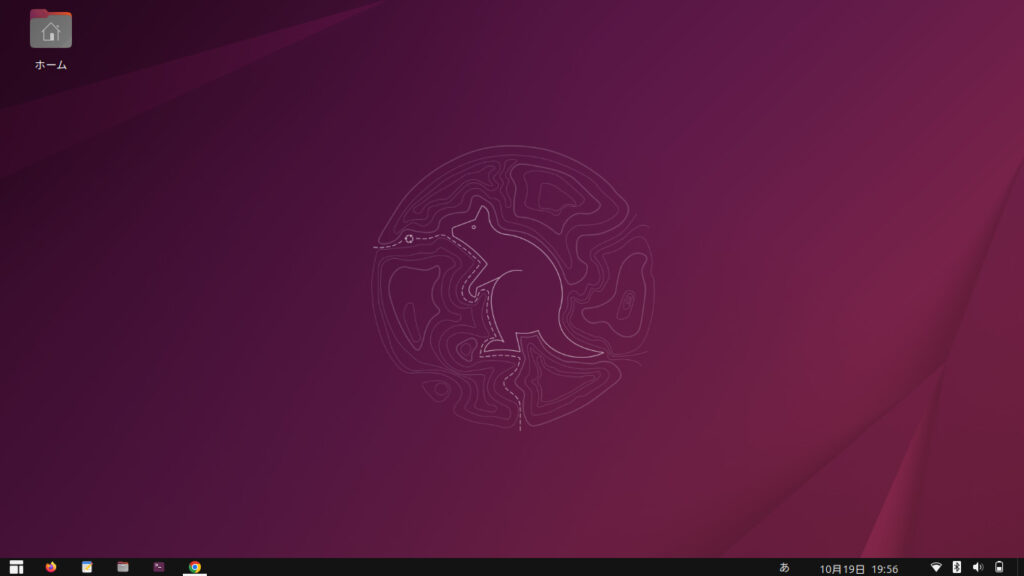Screen dimensions: 1024x576
Task: Launch Firefox from the taskbar
Action: pyautogui.click(x=51, y=567)
